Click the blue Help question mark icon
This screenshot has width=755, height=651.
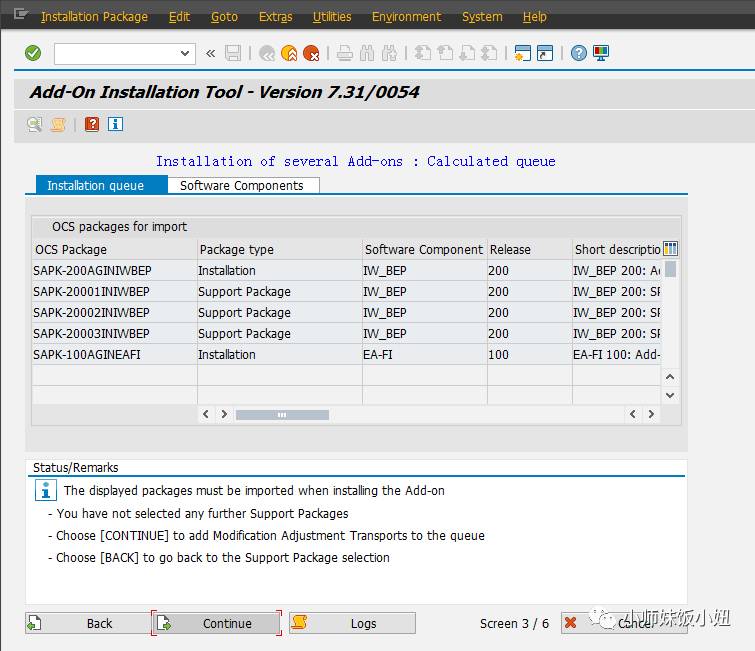(x=579, y=53)
